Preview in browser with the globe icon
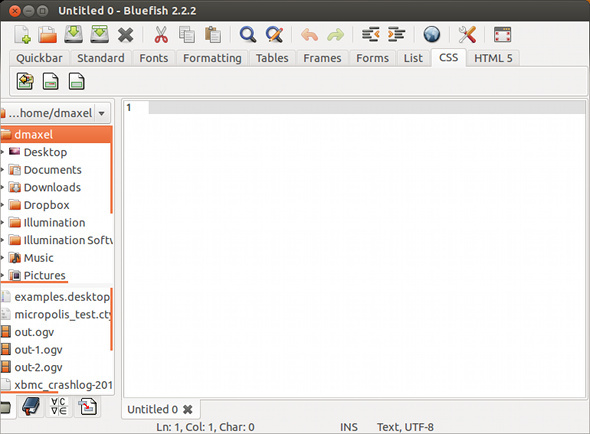 click(x=432, y=35)
